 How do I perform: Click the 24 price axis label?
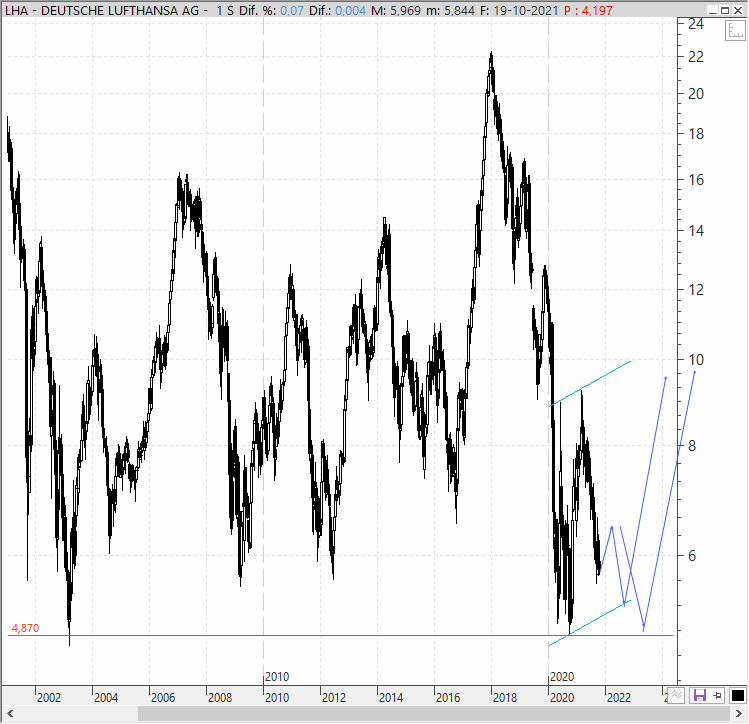(x=696, y=24)
